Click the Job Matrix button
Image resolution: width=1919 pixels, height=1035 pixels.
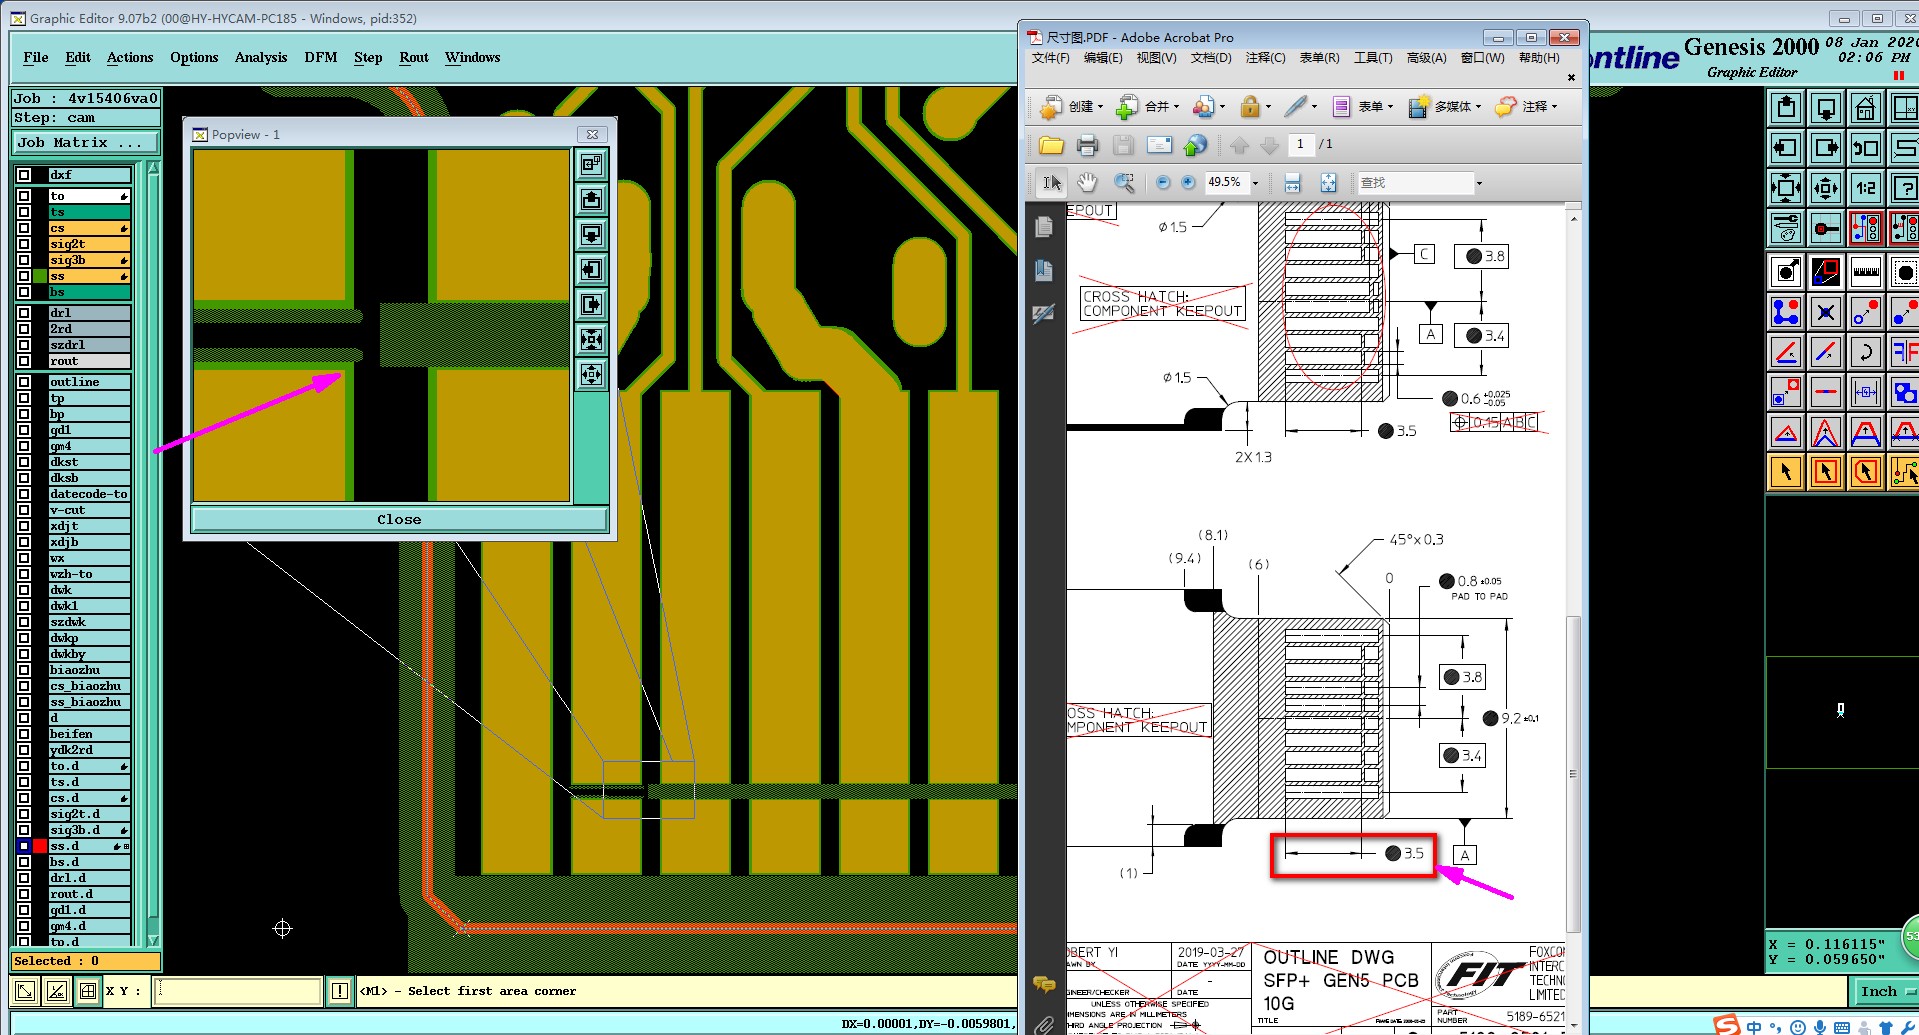coord(85,143)
